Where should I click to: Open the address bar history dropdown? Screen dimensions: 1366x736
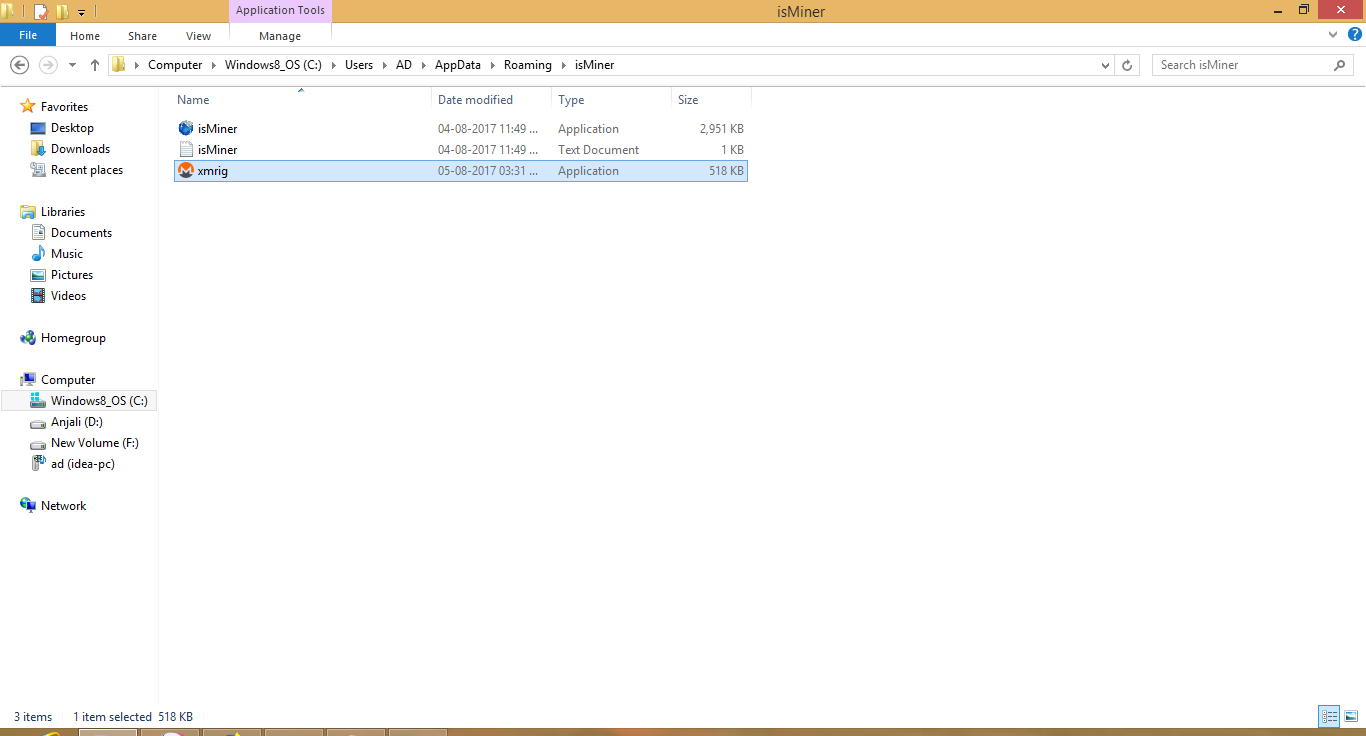tap(1105, 65)
